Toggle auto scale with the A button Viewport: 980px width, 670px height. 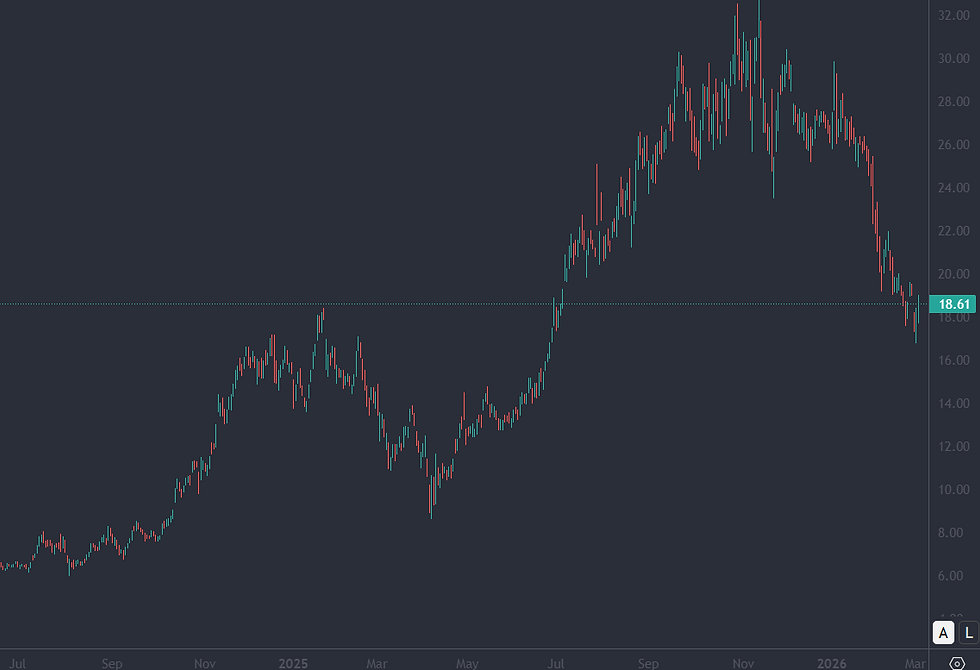pyautogui.click(x=943, y=632)
